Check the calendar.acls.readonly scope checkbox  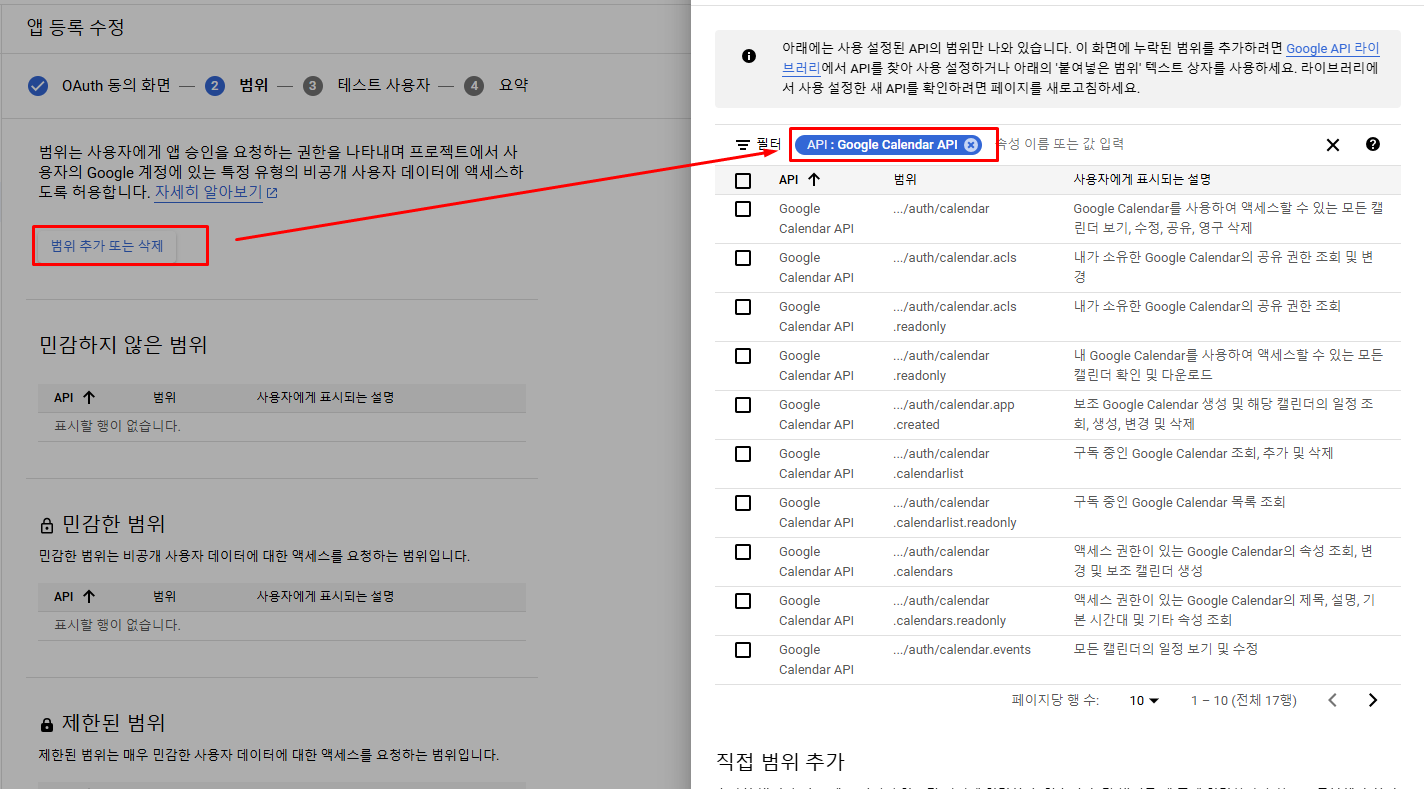[743, 307]
